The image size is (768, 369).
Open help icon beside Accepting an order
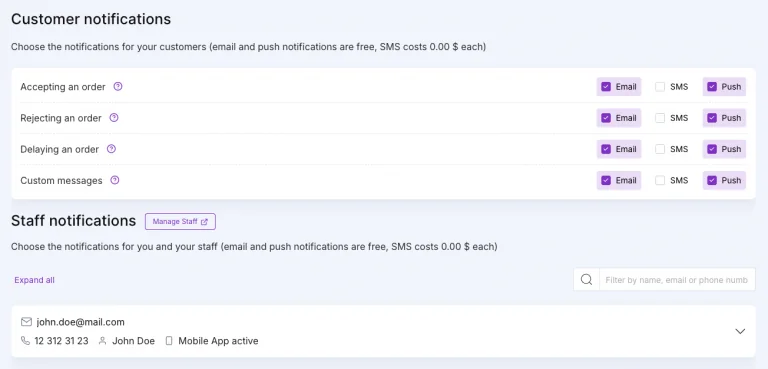118,87
